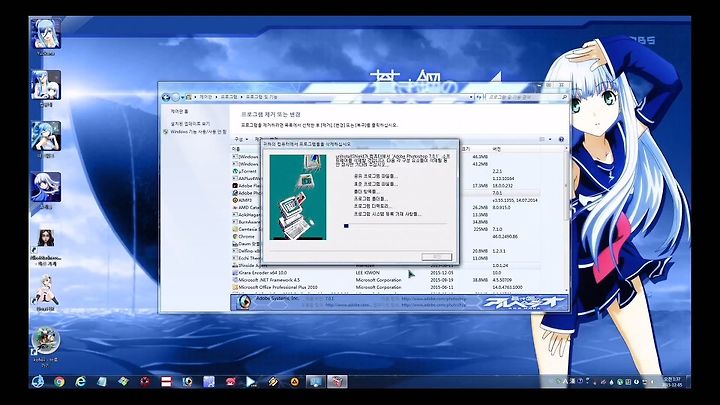Click the Adobe icon in the details pane

point(244,302)
